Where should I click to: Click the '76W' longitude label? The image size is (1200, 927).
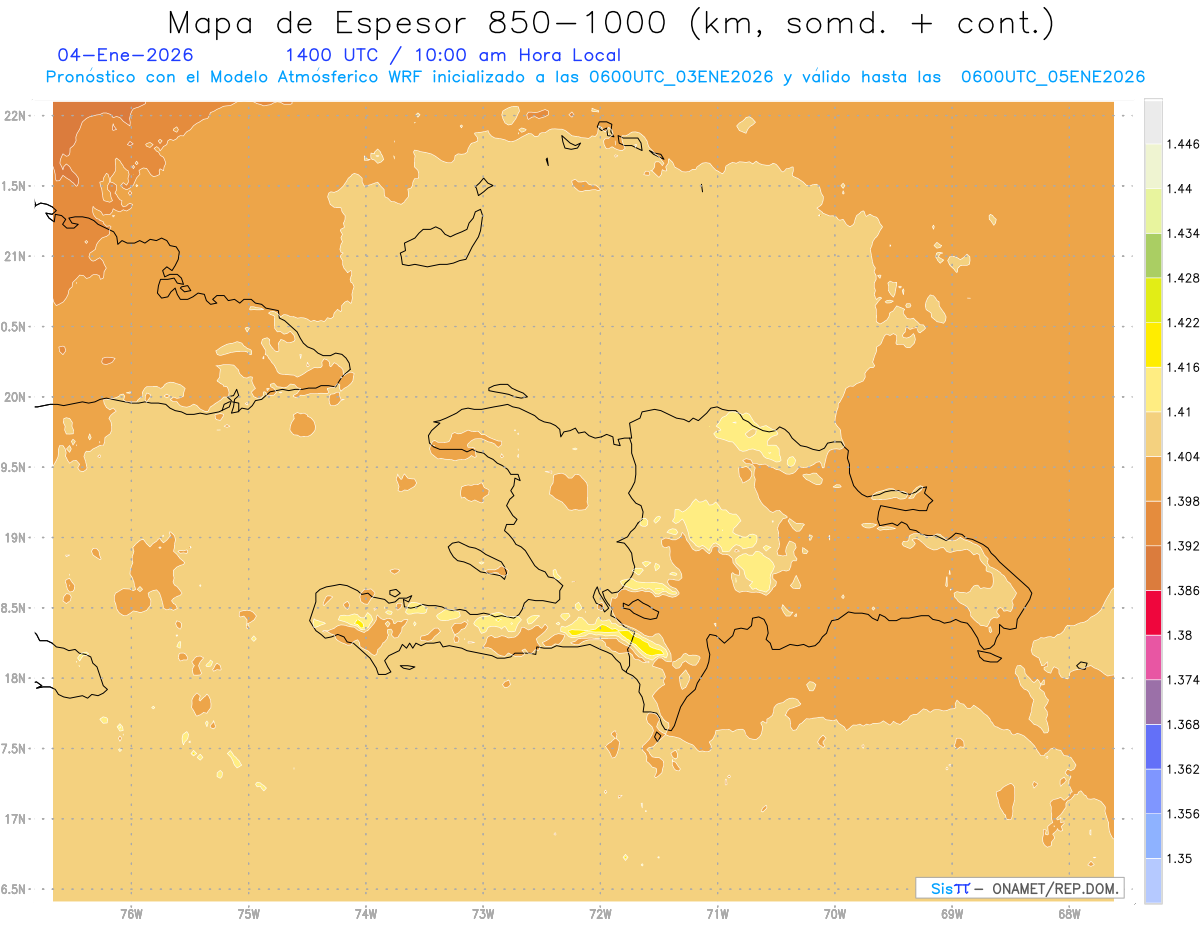pyautogui.click(x=131, y=914)
